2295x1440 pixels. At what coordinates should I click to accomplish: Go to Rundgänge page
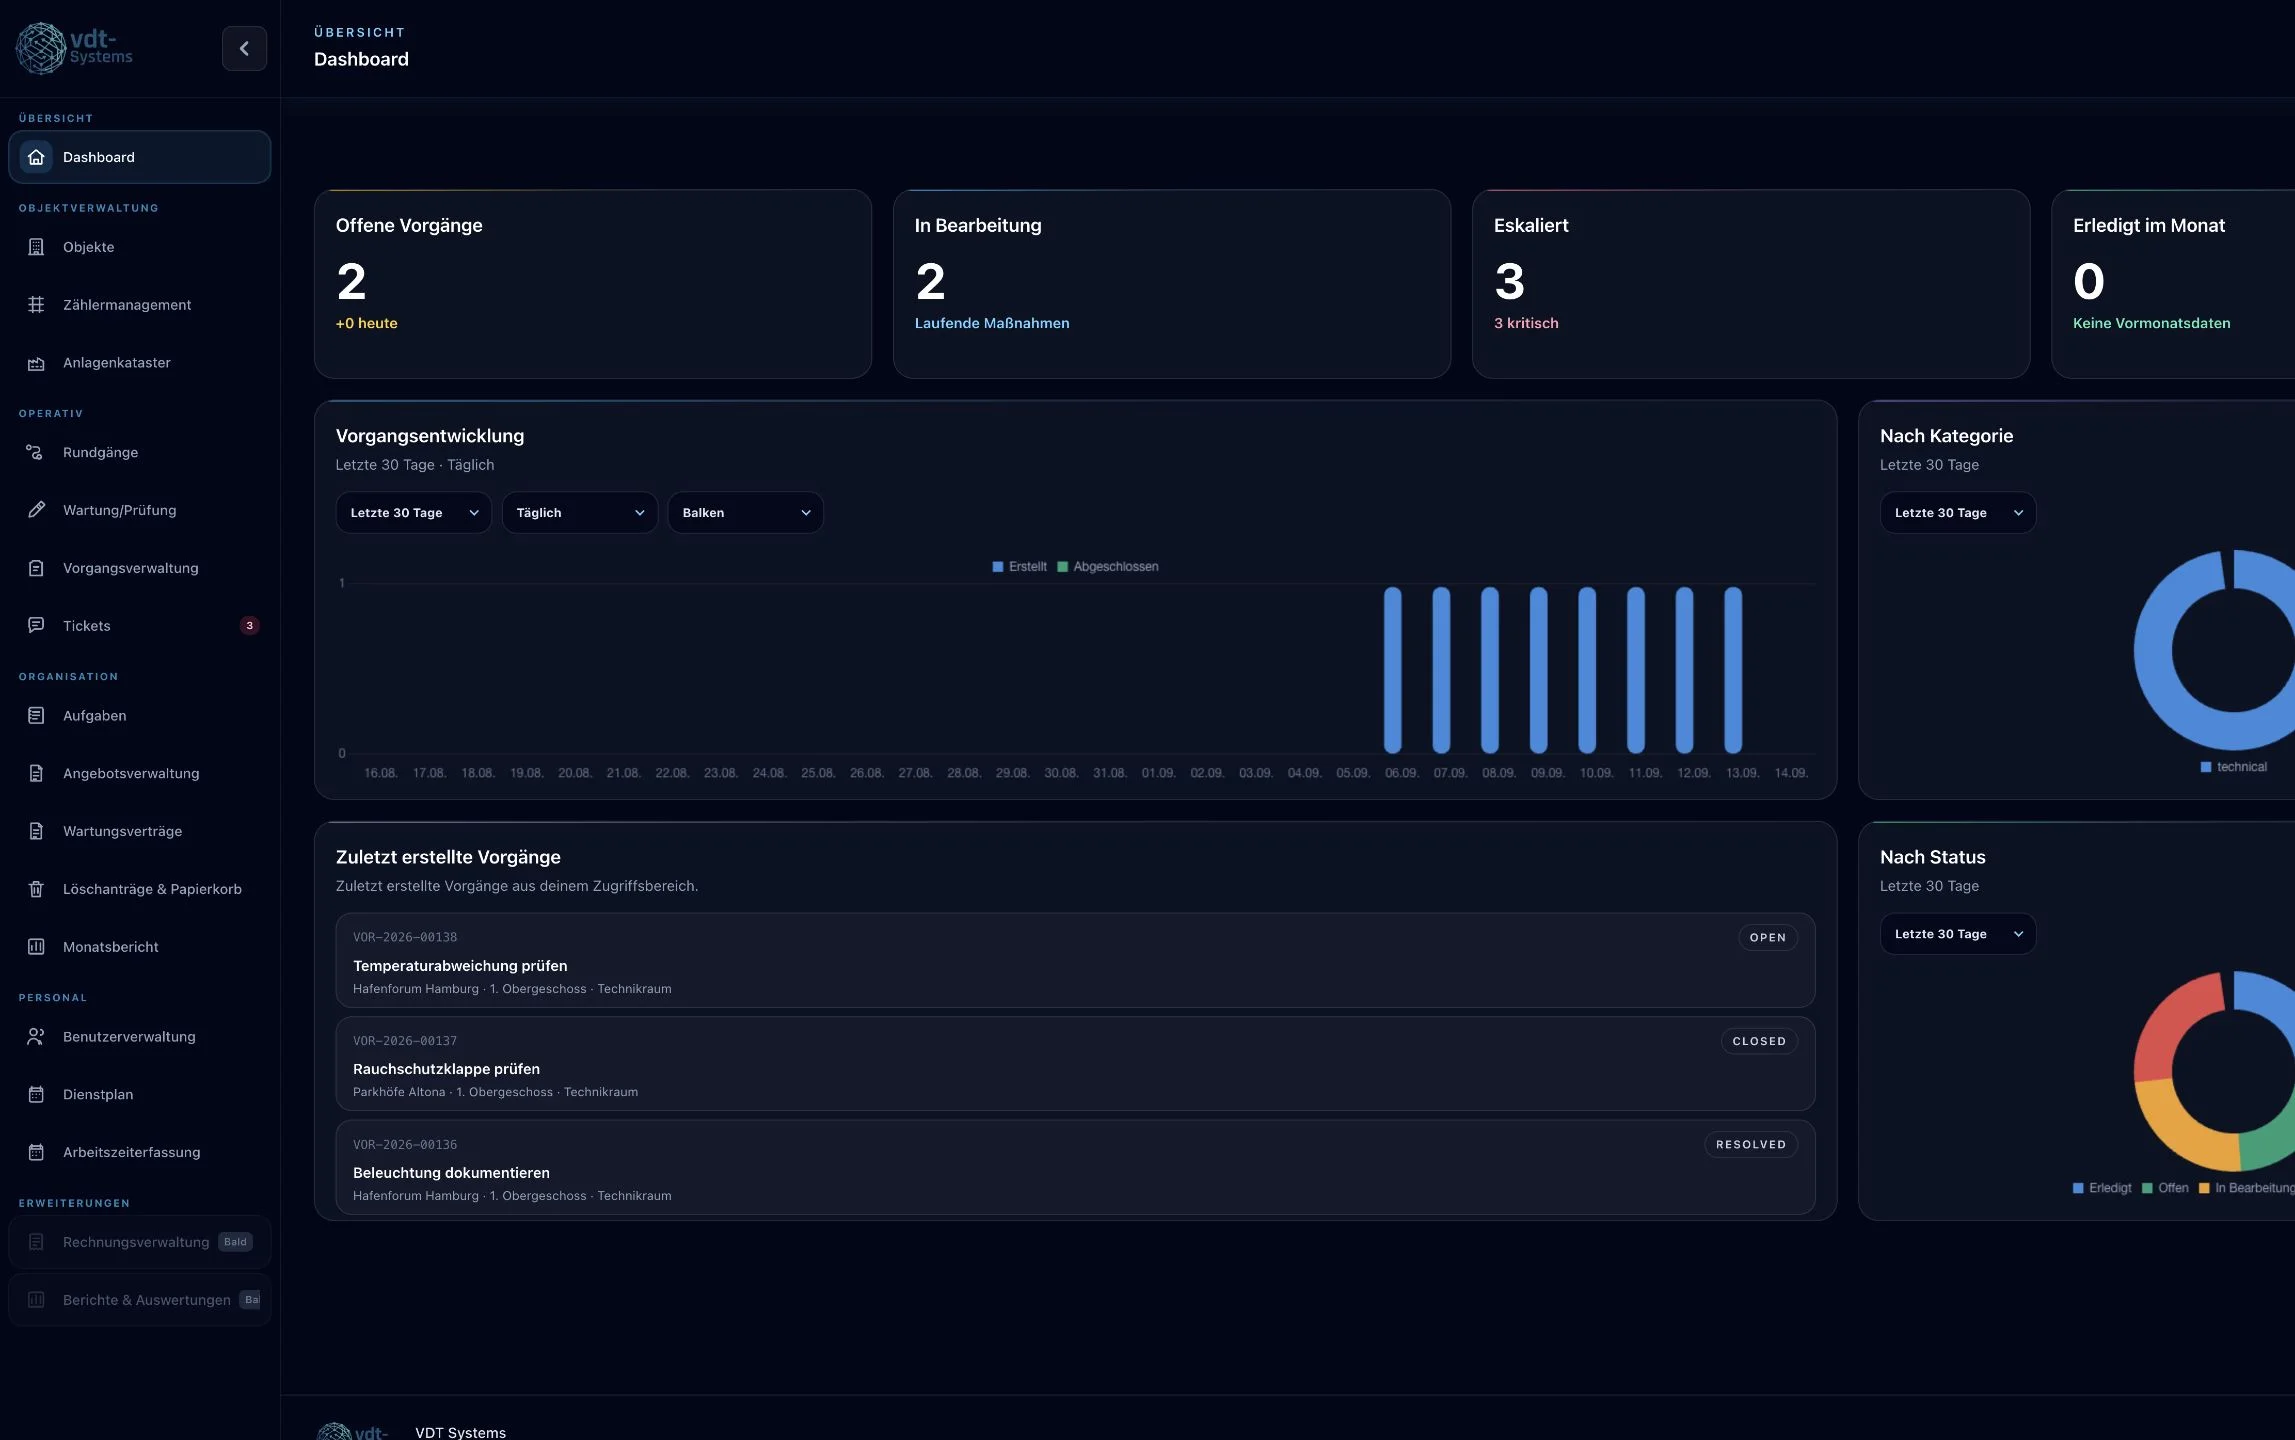pyautogui.click(x=140, y=452)
